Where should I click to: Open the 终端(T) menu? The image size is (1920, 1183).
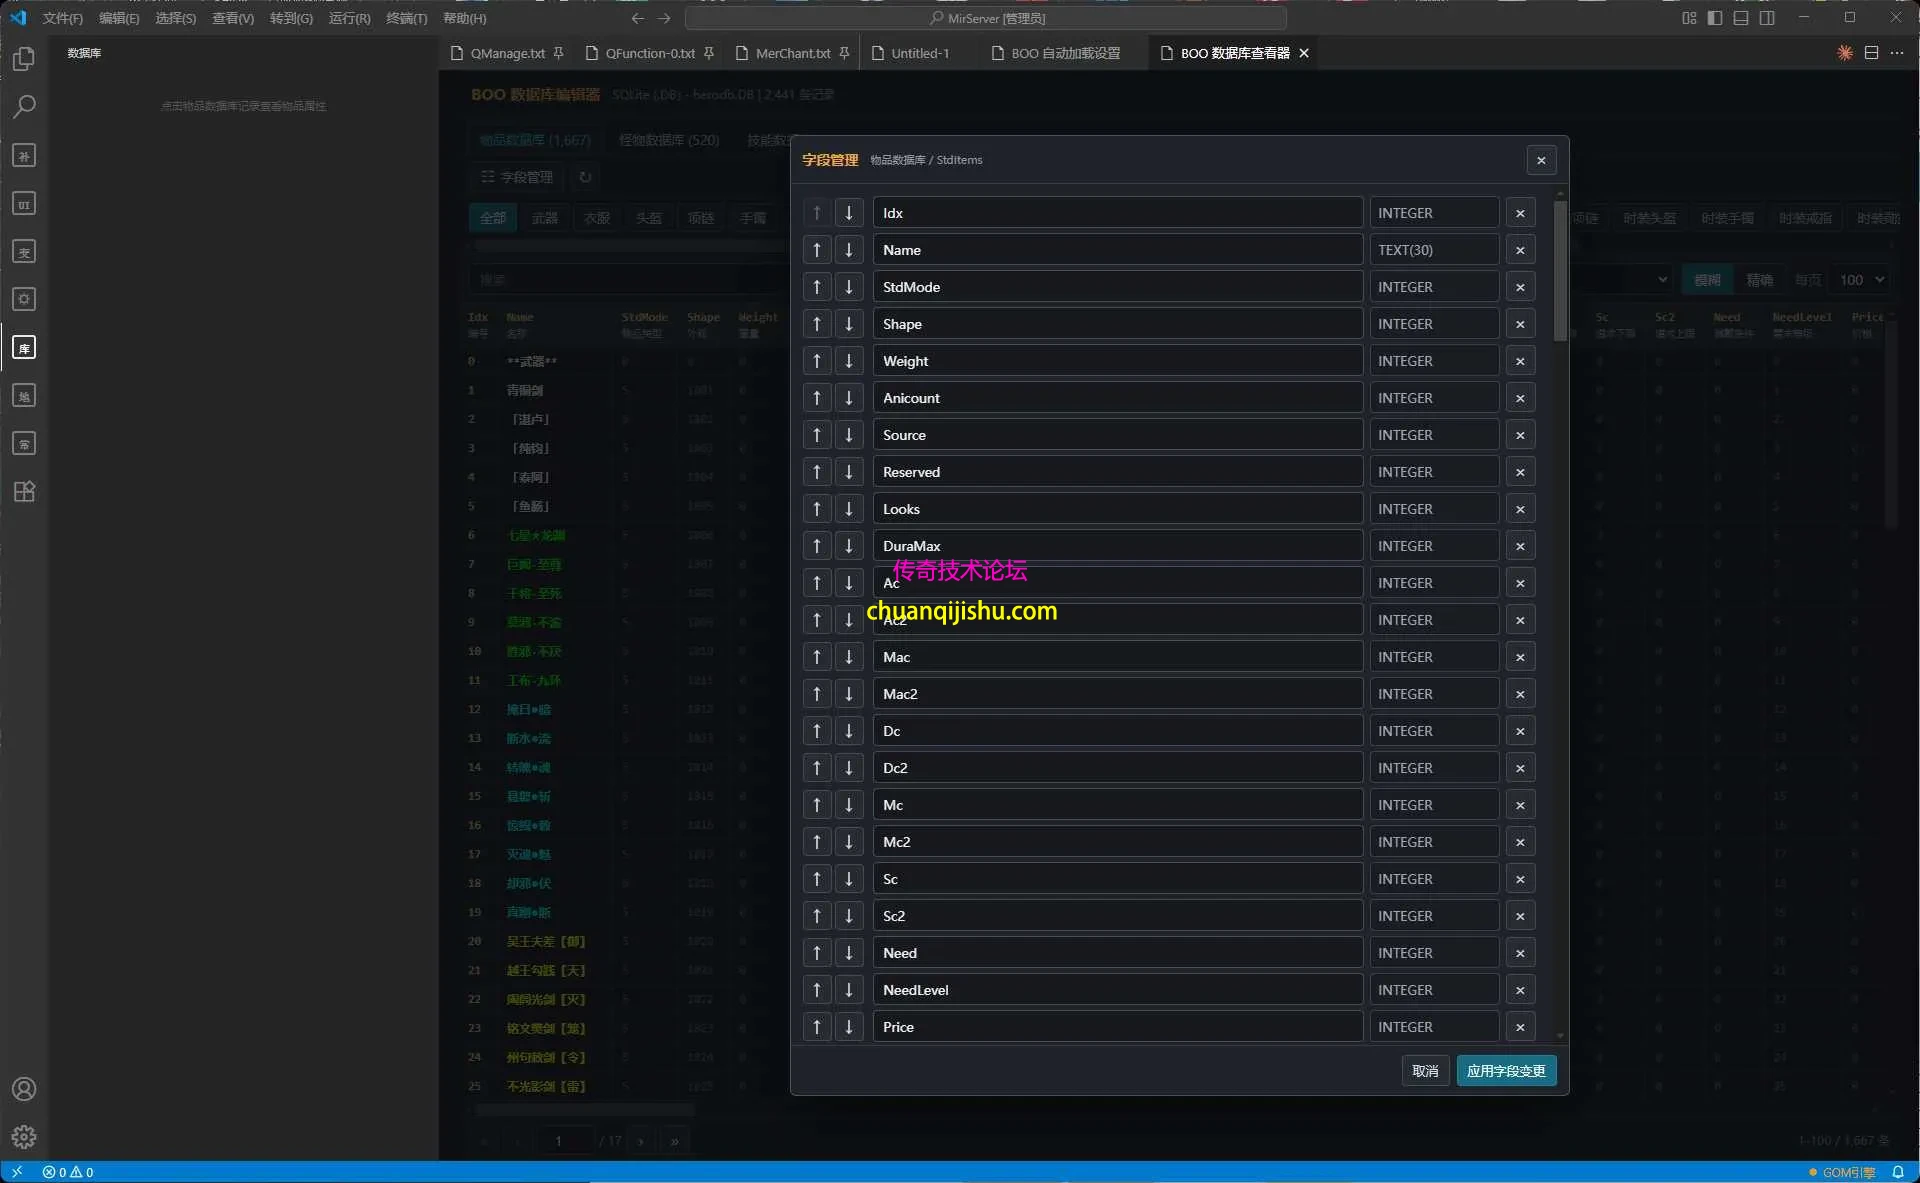tap(406, 18)
